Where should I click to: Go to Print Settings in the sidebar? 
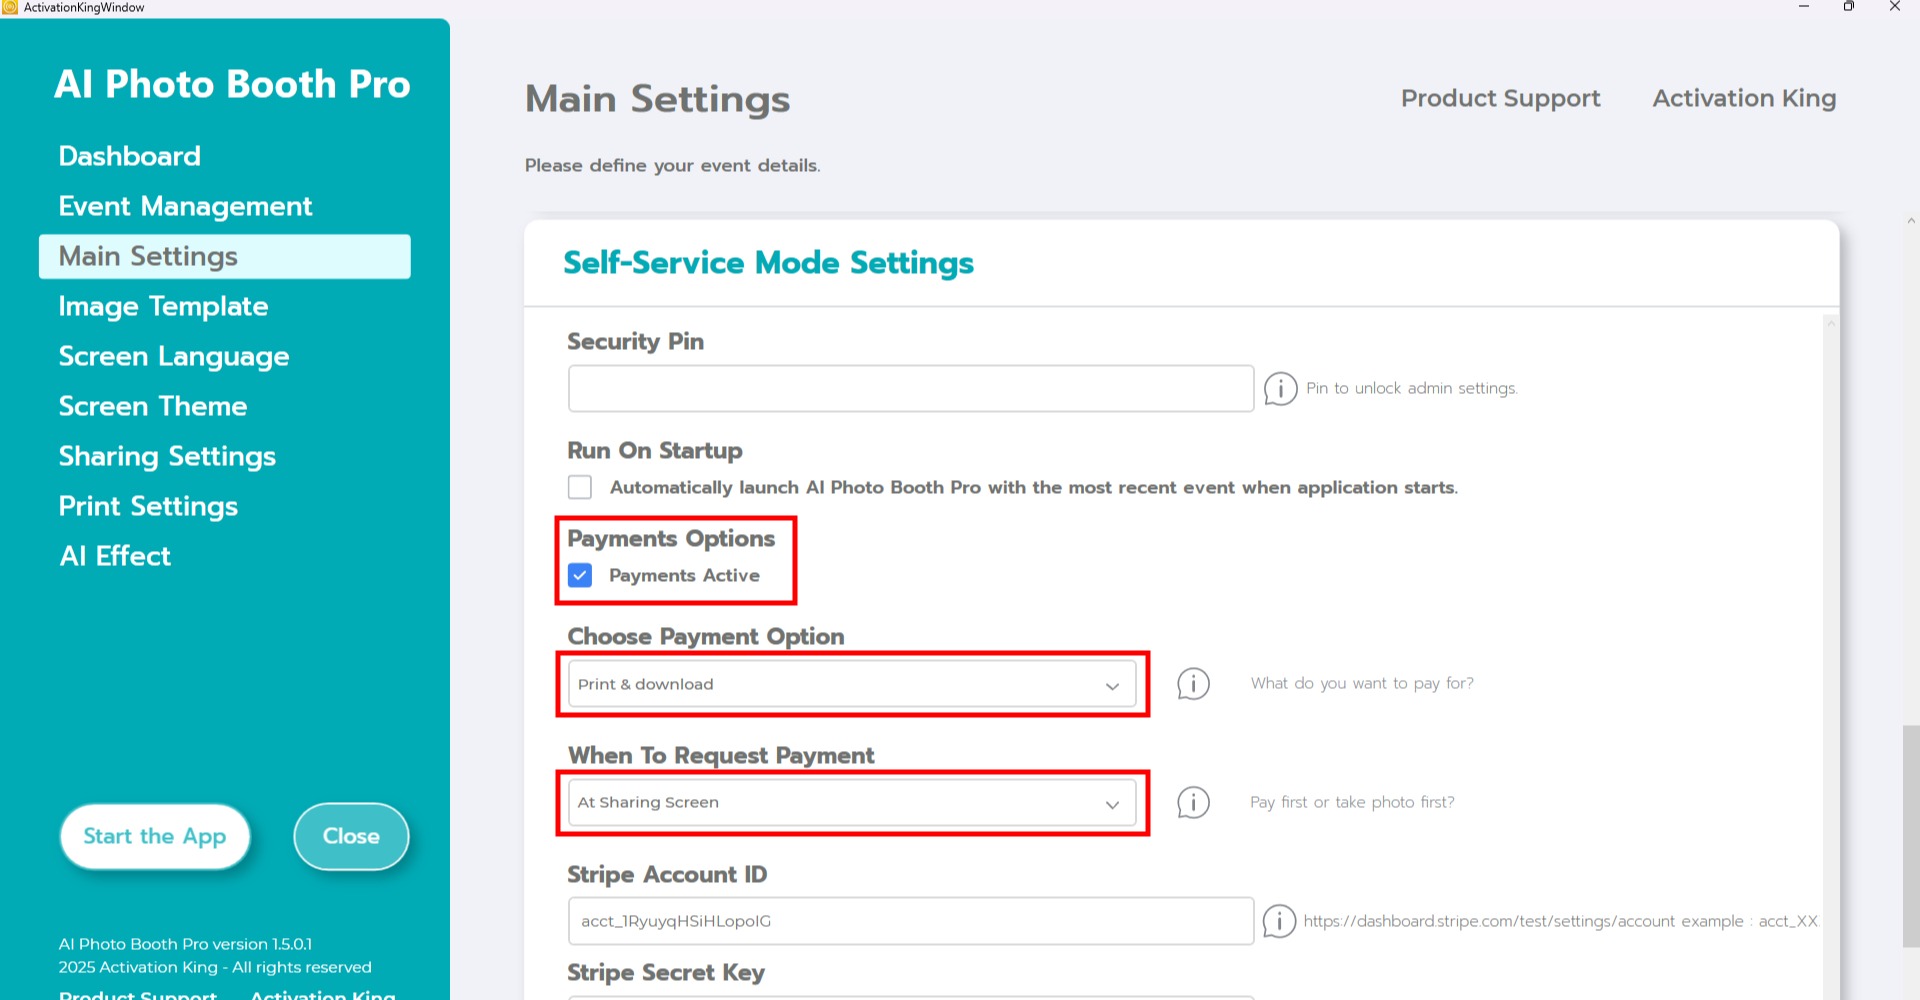(x=148, y=506)
